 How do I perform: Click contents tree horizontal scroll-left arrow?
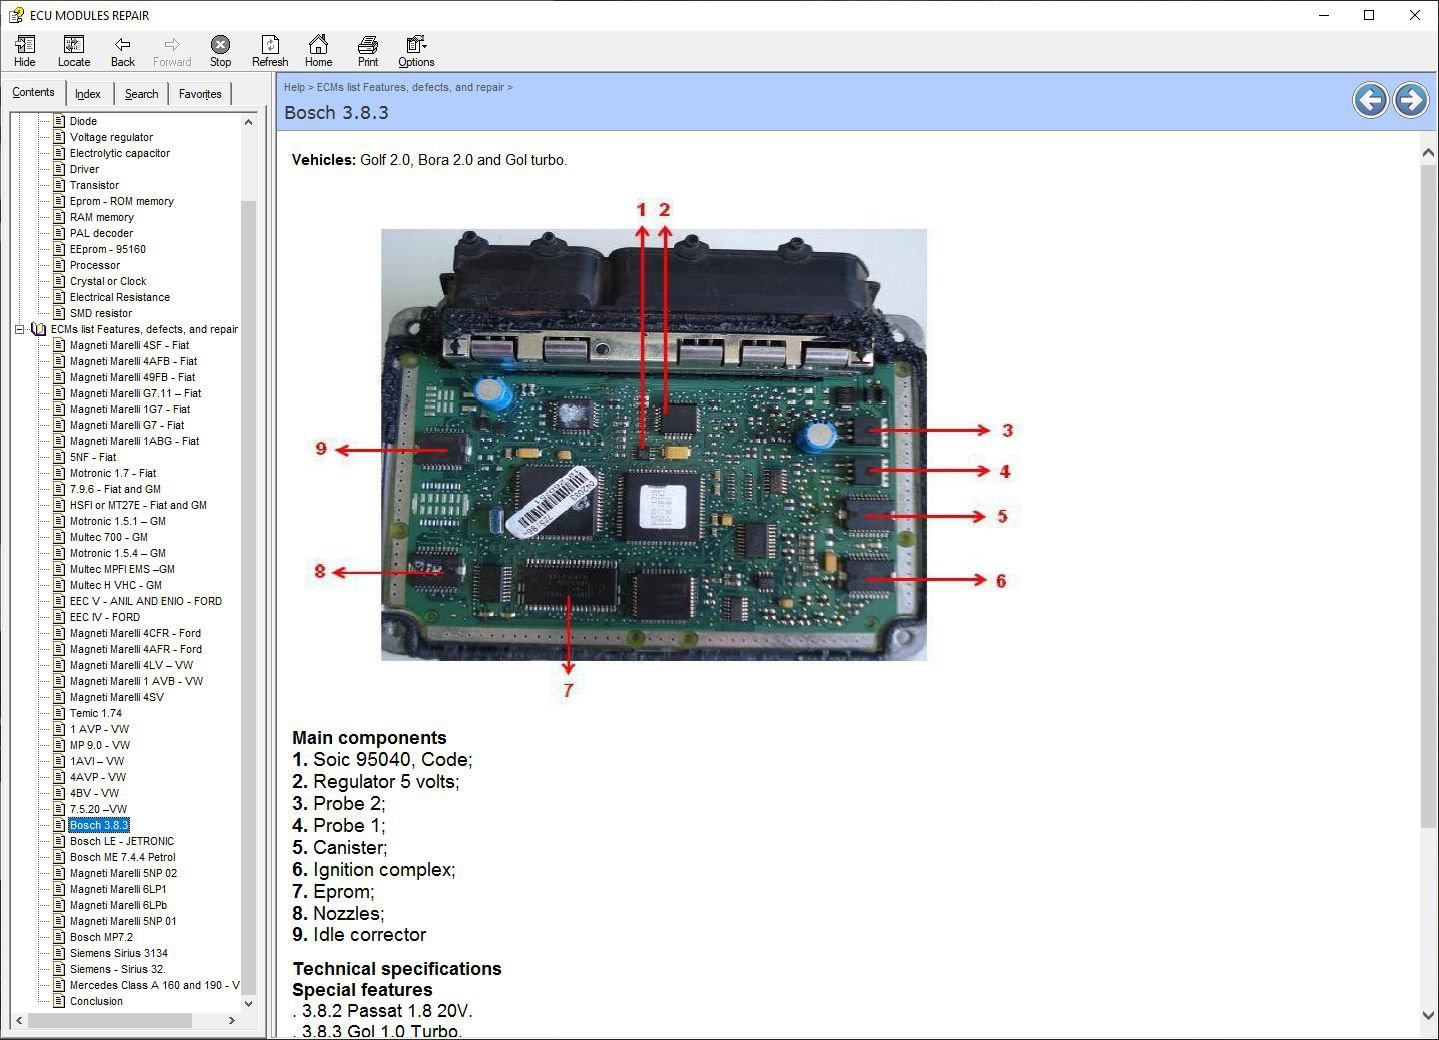(x=19, y=1021)
